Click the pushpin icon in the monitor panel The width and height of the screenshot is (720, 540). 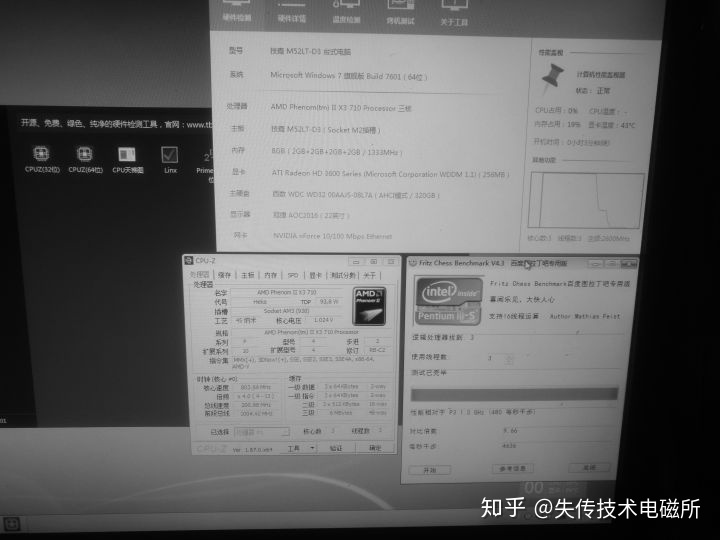click(552, 79)
